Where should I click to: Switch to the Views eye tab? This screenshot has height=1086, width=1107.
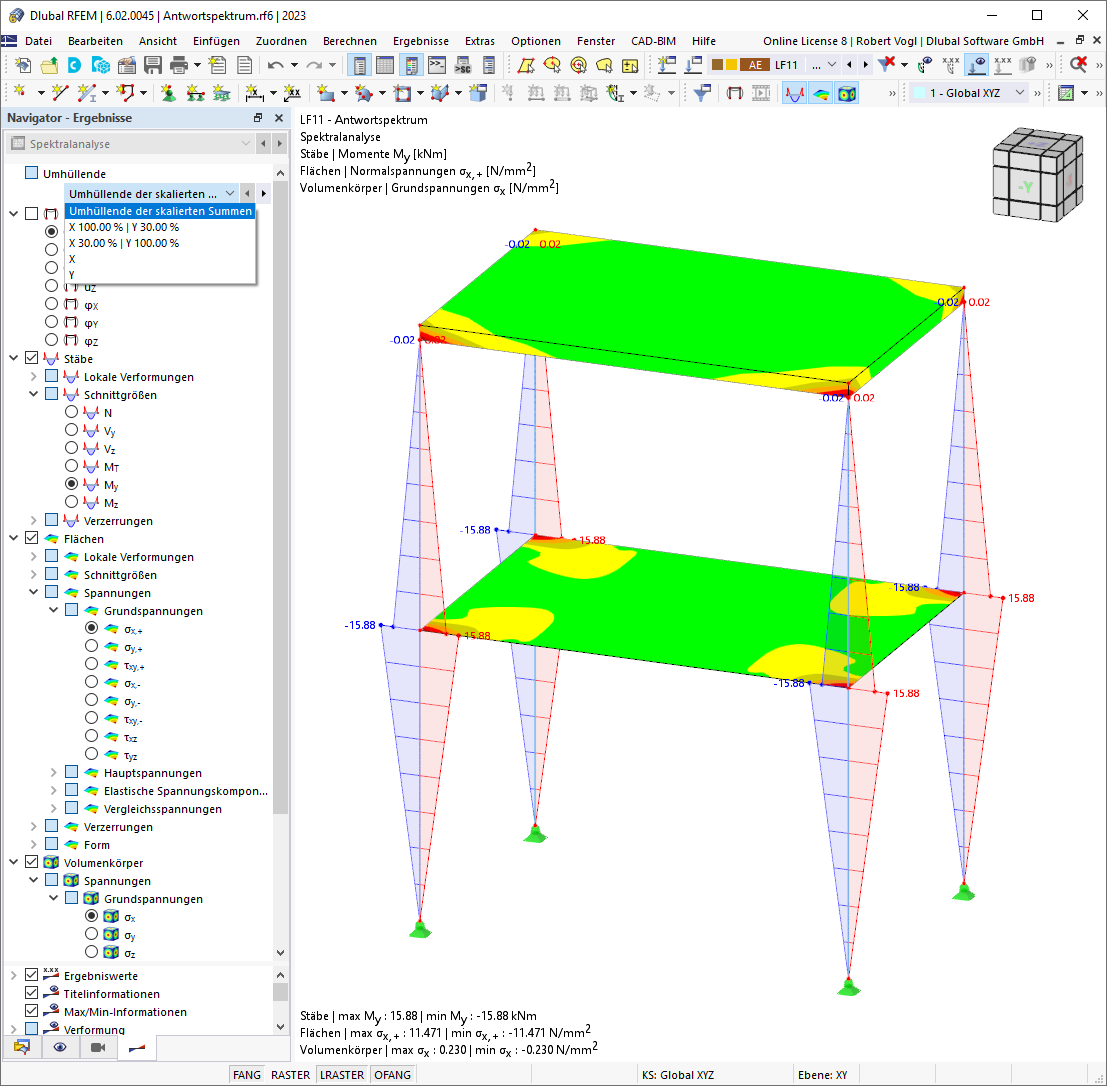point(60,1047)
